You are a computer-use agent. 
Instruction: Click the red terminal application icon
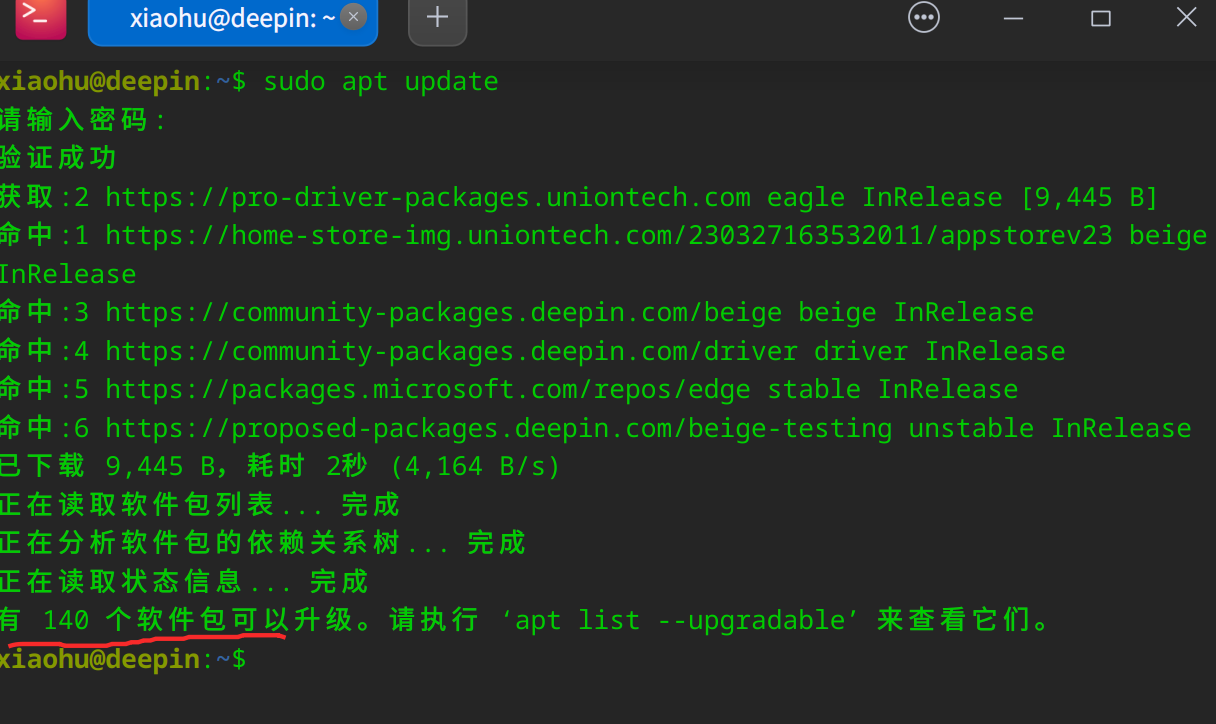point(40,20)
